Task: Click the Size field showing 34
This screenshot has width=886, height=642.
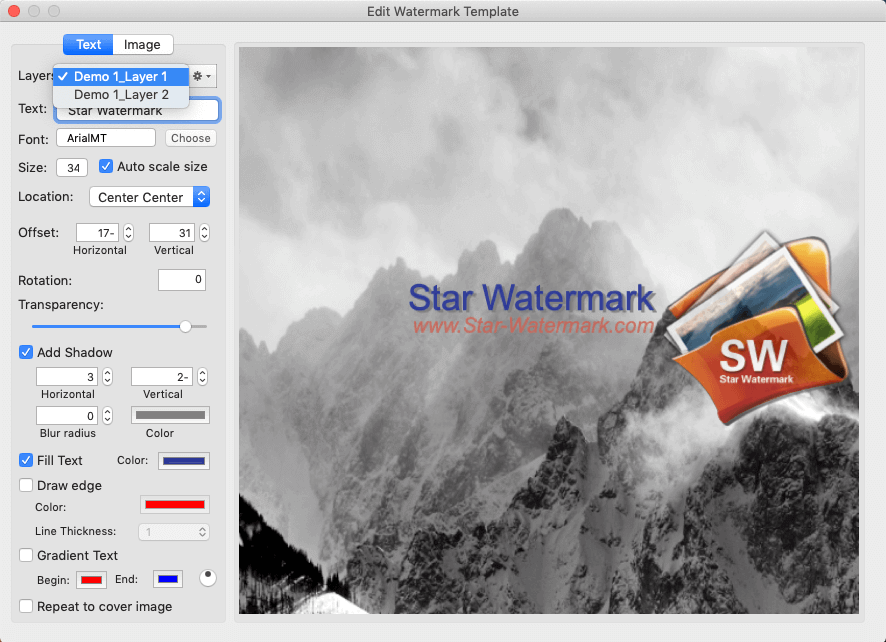Action: tap(72, 168)
